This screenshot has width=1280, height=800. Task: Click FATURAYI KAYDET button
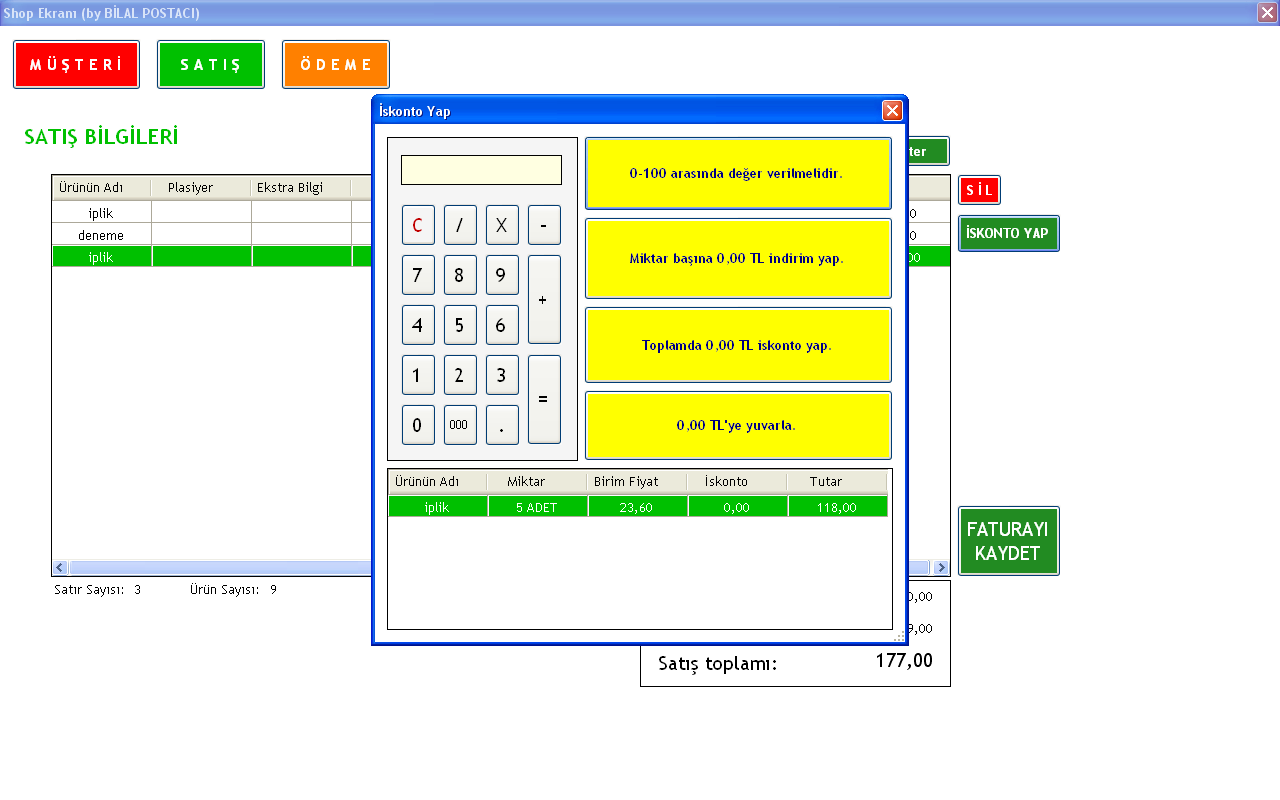(1008, 541)
